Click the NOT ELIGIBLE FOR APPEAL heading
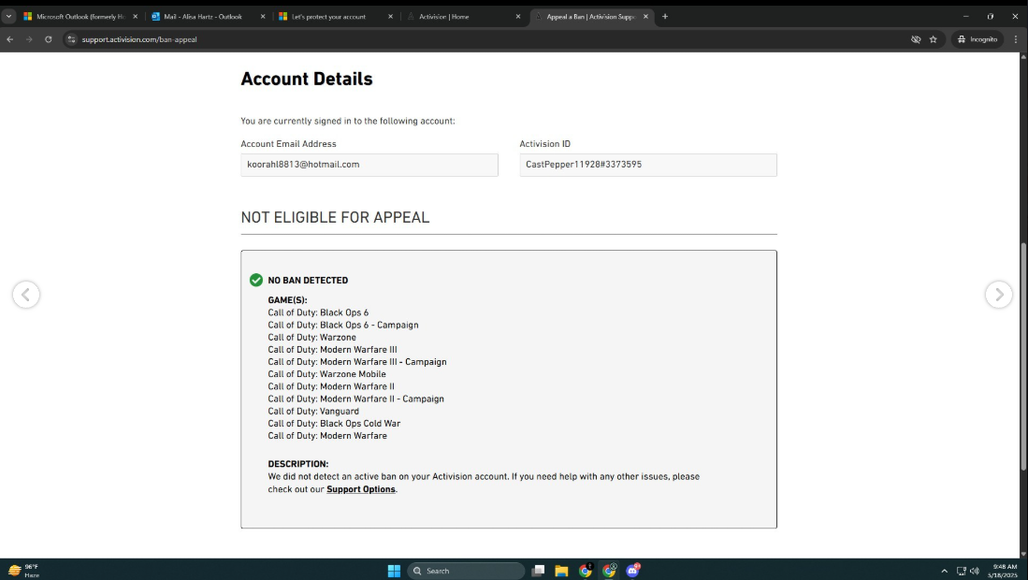 (335, 218)
